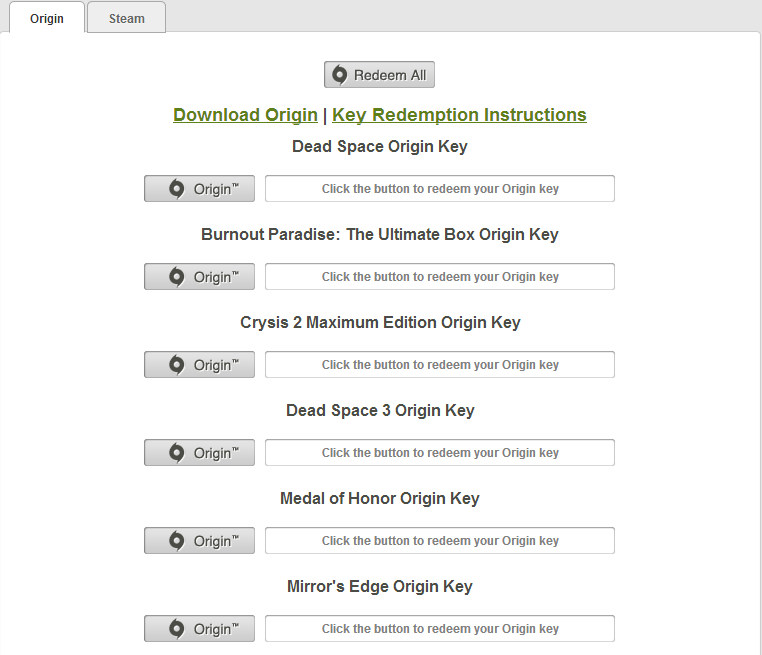This screenshot has height=655, width=762.
Task: Open the Download Origin link
Action: (245, 115)
